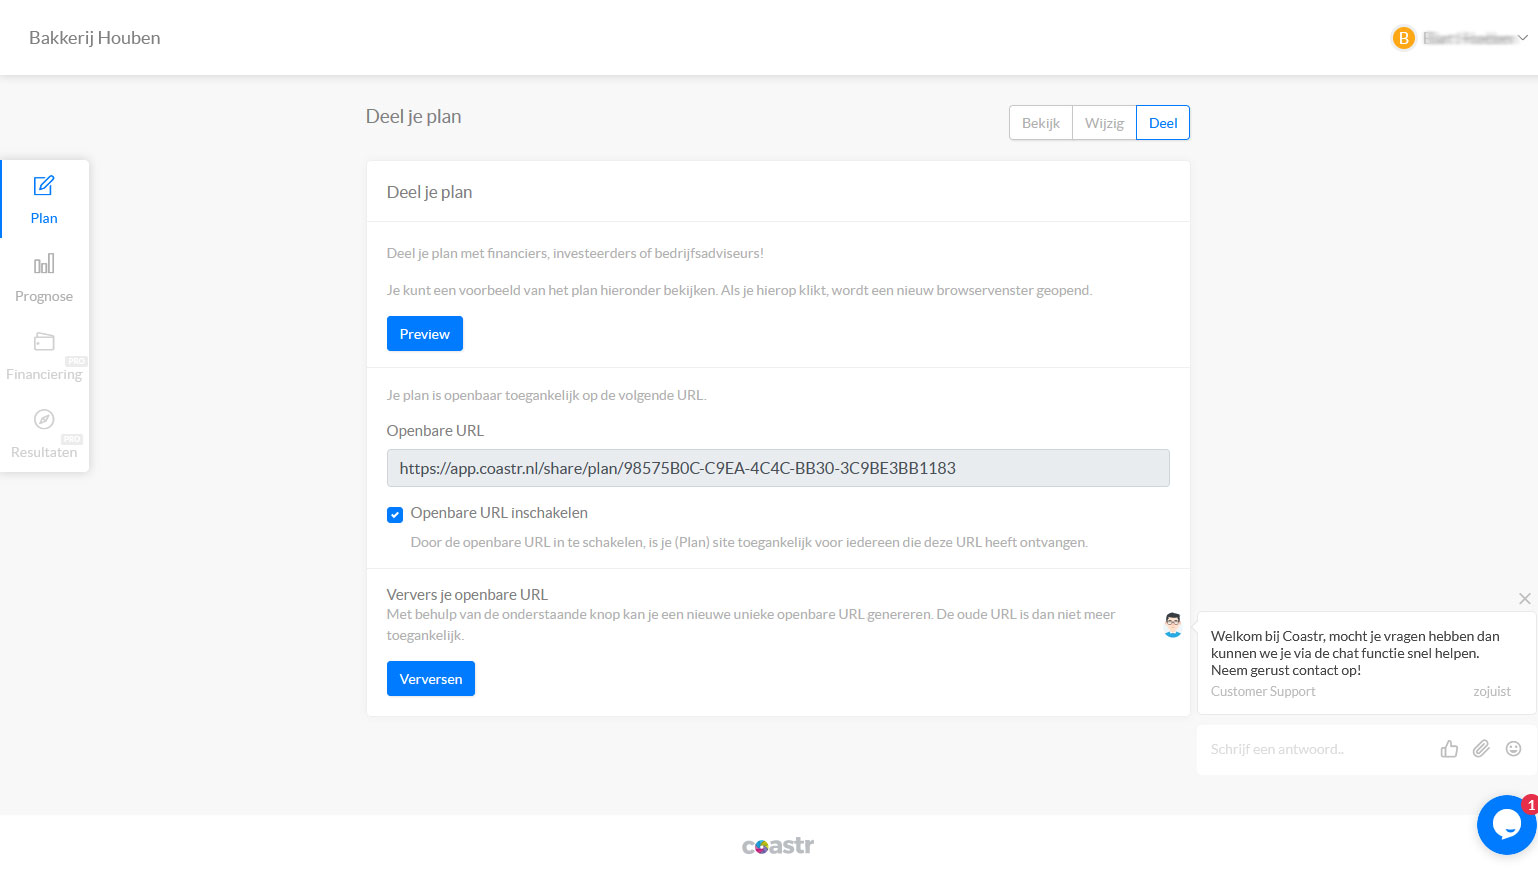Open the Resultaten compass icon

coord(44,419)
